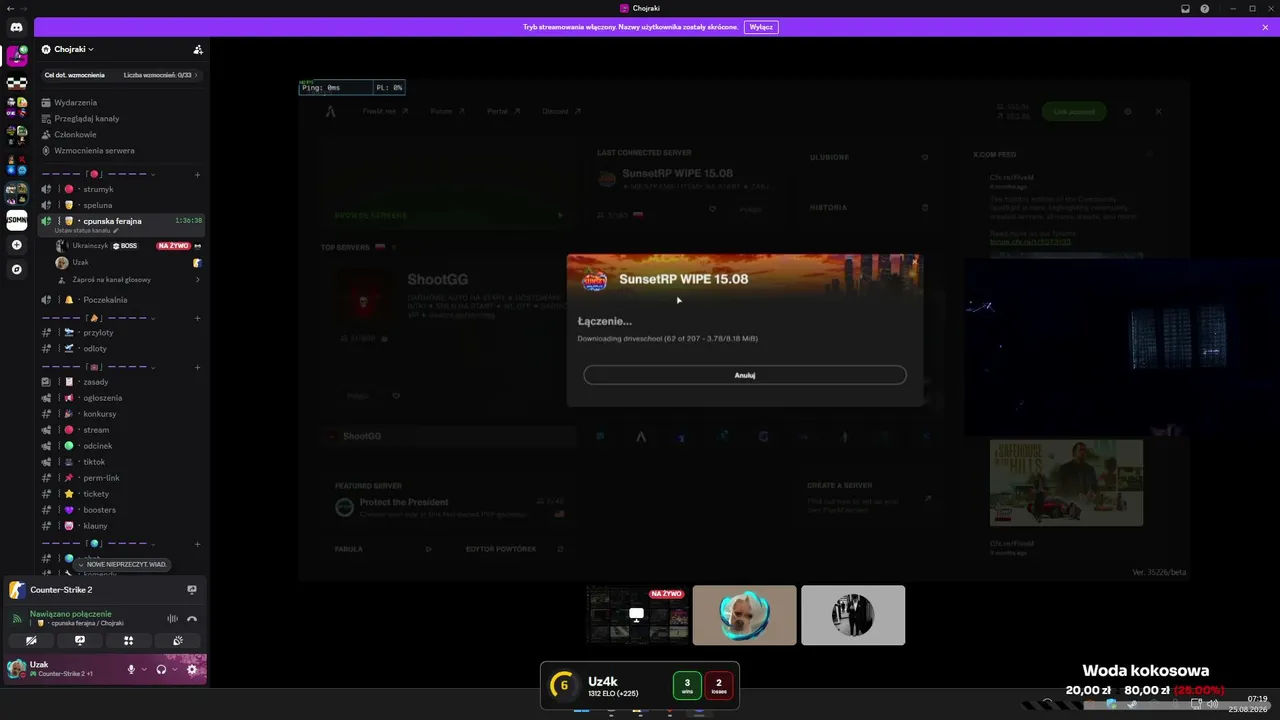Collapse the category above the strumyk channel

click(98, 174)
